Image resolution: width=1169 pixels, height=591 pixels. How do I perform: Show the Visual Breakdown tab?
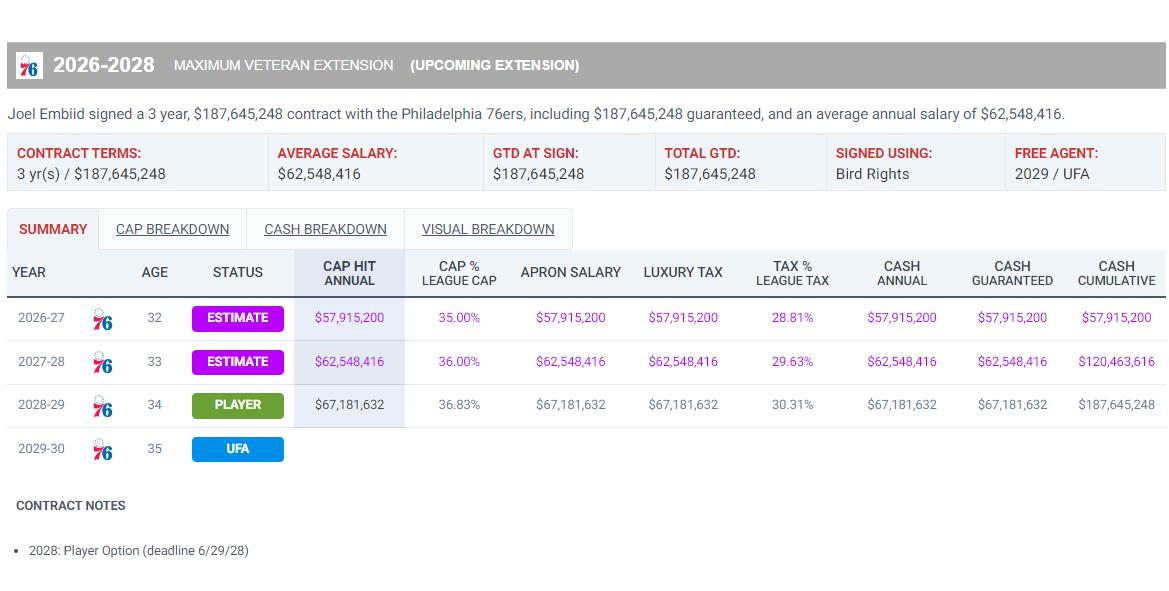pos(488,229)
